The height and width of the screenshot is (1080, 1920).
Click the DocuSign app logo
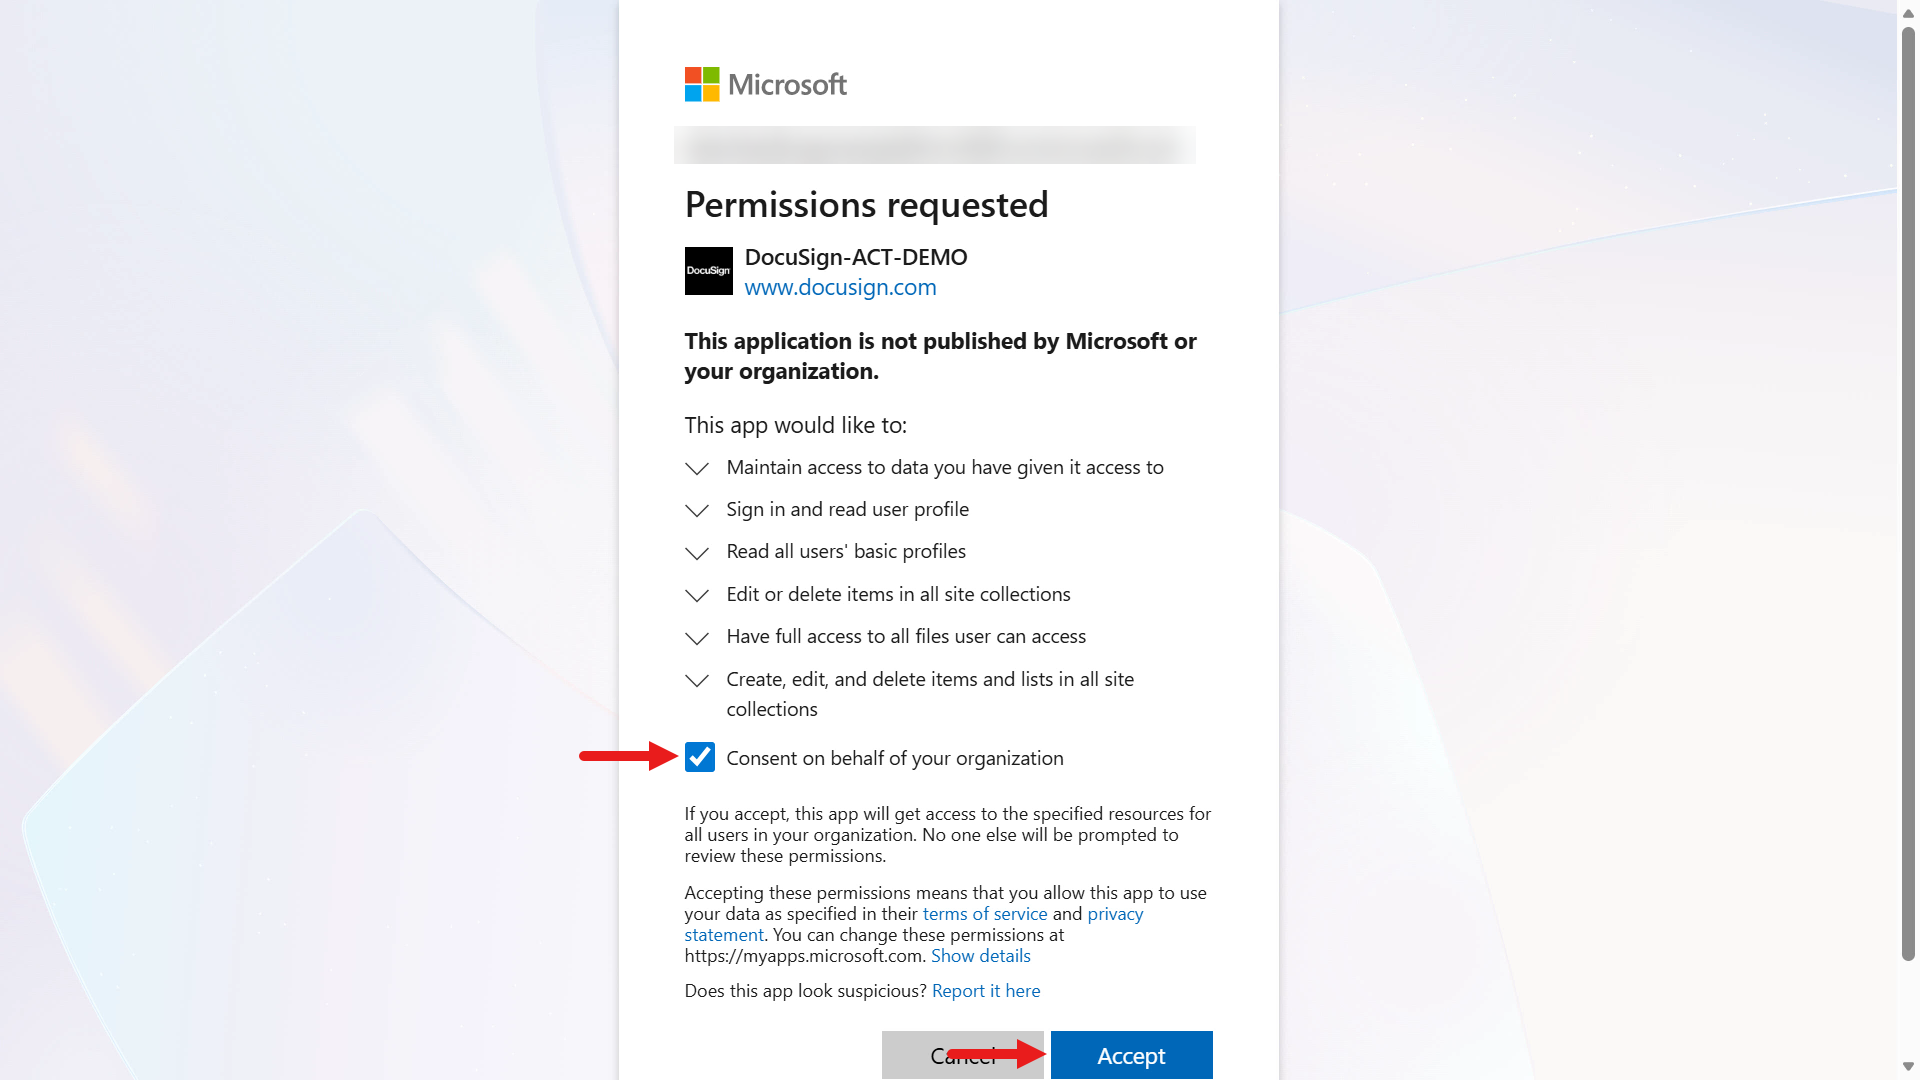(x=709, y=271)
